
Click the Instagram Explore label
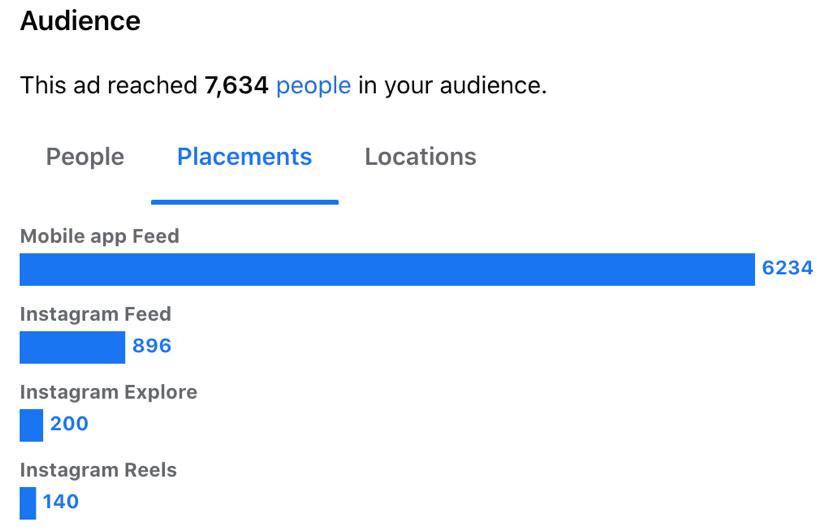pyautogui.click(x=108, y=392)
